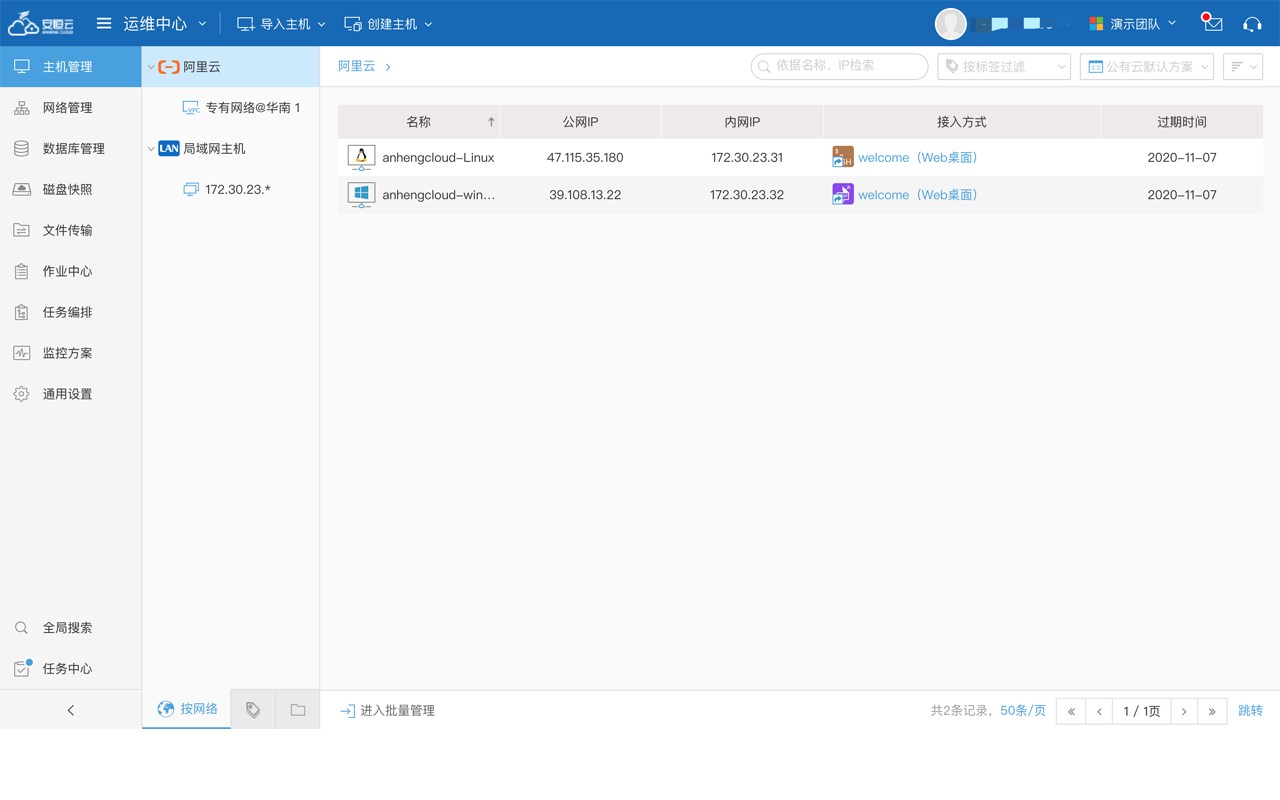Image resolution: width=1280 pixels, height=800 pixels.
Task: Open 网络管理 in the sidebar
Action: coord(70,108)
